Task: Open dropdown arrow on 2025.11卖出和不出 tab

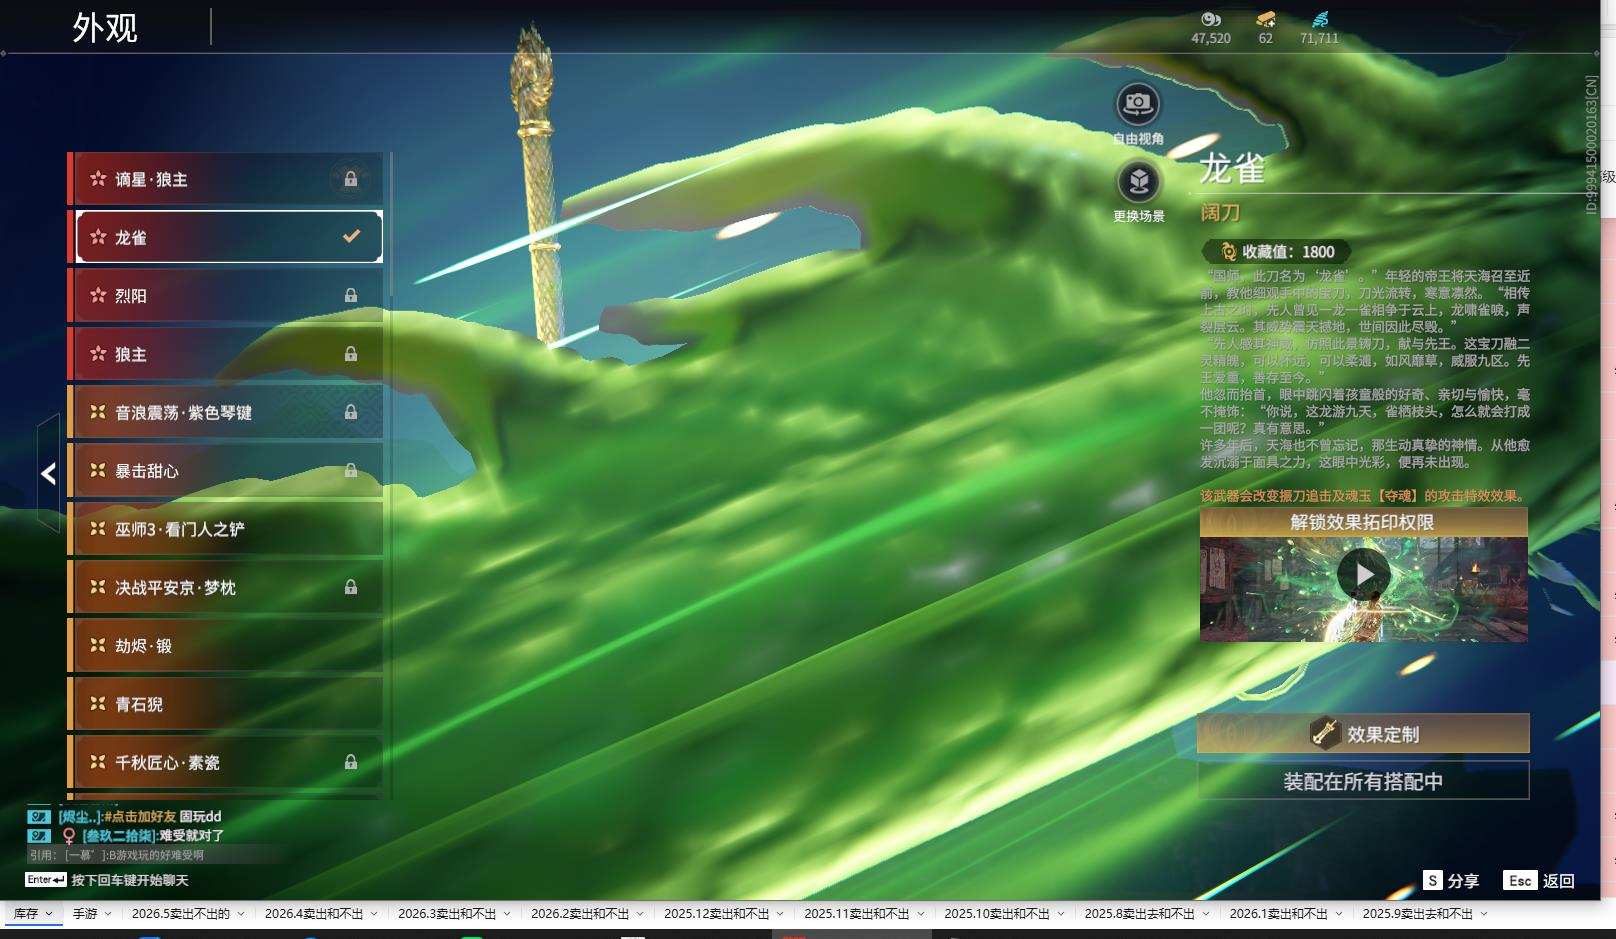Action: (920, 913)
